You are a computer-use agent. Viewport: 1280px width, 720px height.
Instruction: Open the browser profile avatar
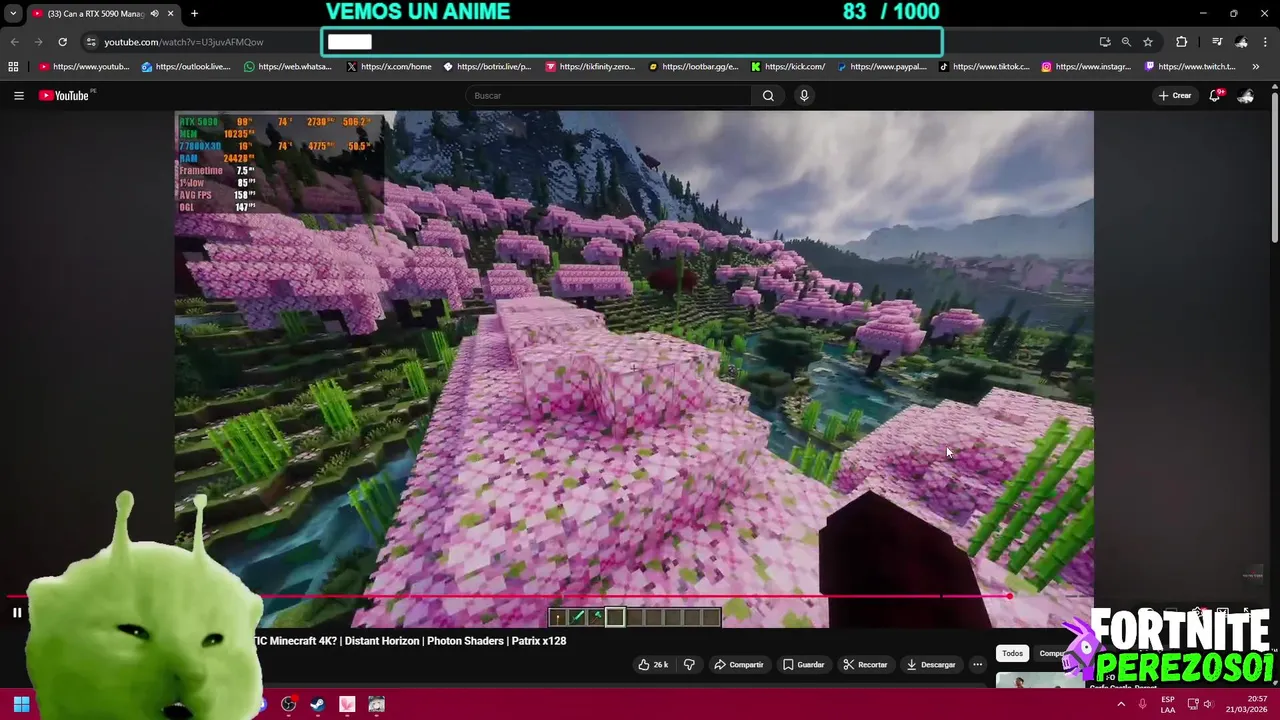point(1241,42)
